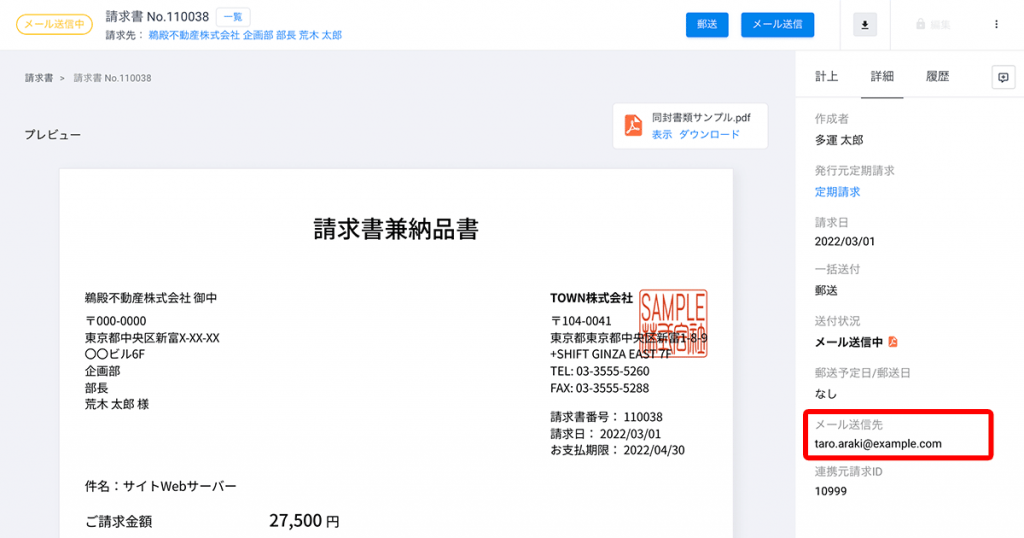Click the 同封書類サンプル.pdf file name
Image resolution: width=1024 pixels, height=538 pixels.
701,118
